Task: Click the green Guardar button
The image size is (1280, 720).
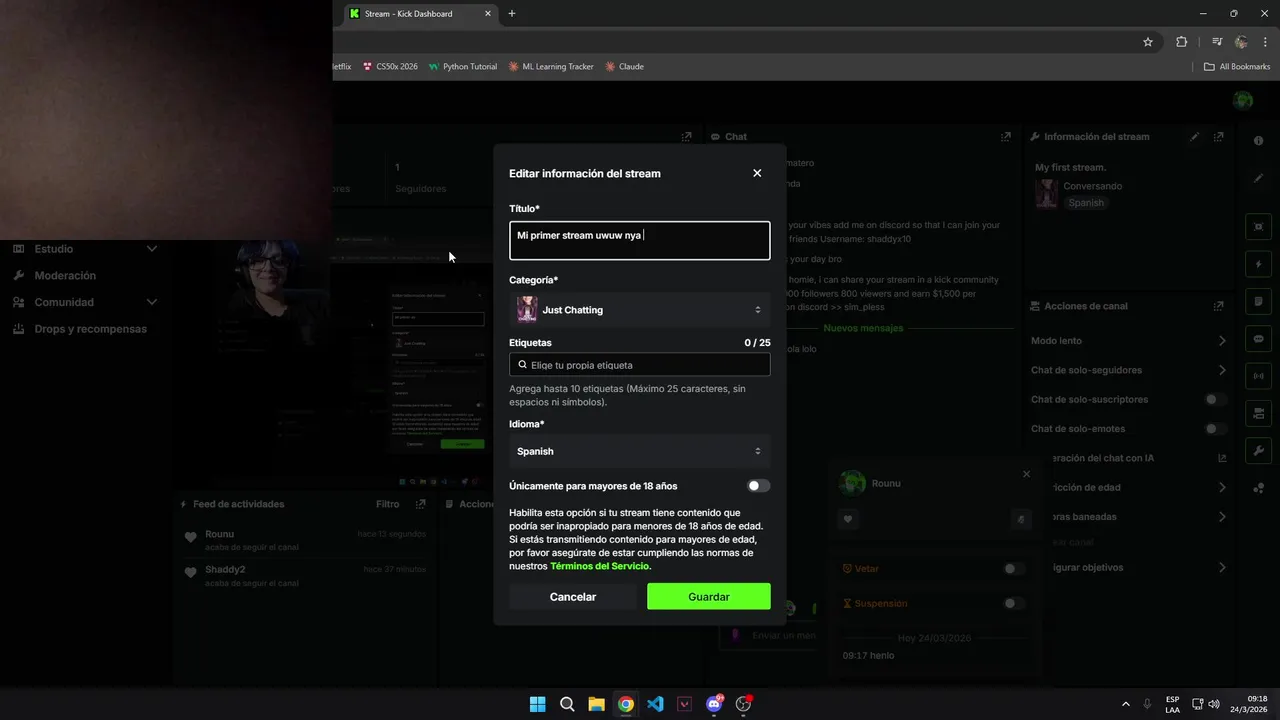Action: [x=708, y=596]
